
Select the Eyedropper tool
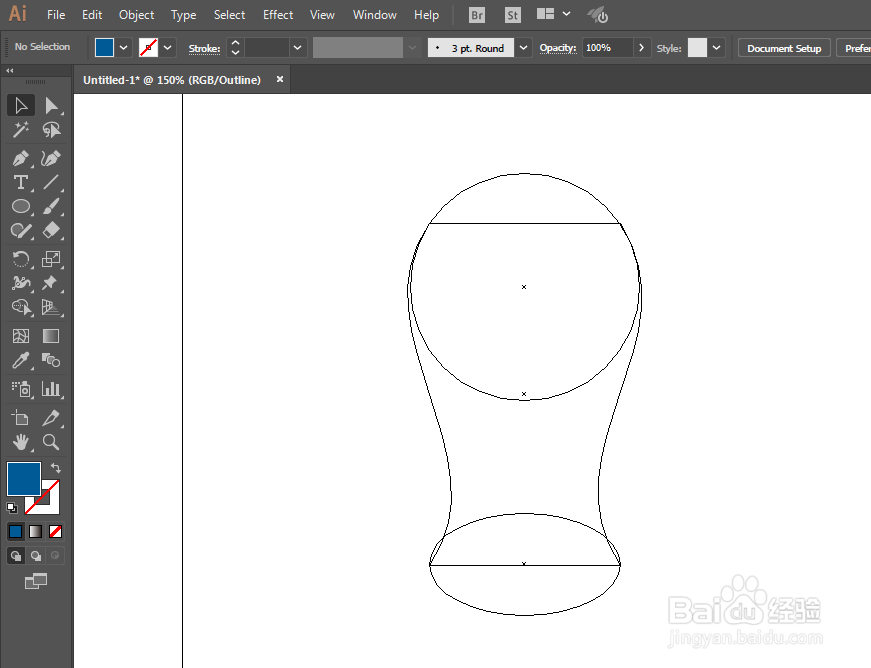click(x=21, y=360)
